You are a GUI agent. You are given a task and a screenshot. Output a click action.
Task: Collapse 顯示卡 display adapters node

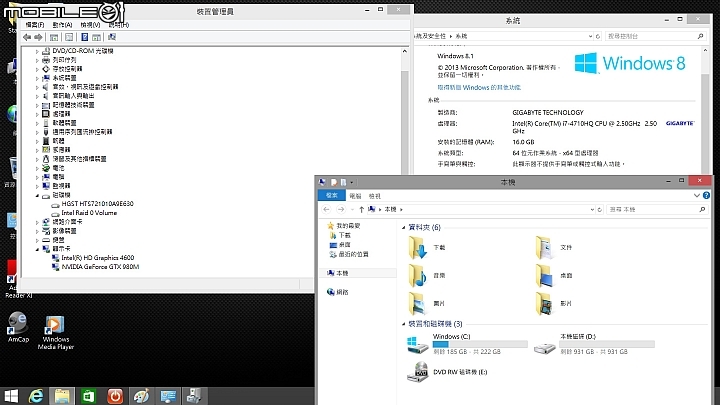(x=37, y=249)
